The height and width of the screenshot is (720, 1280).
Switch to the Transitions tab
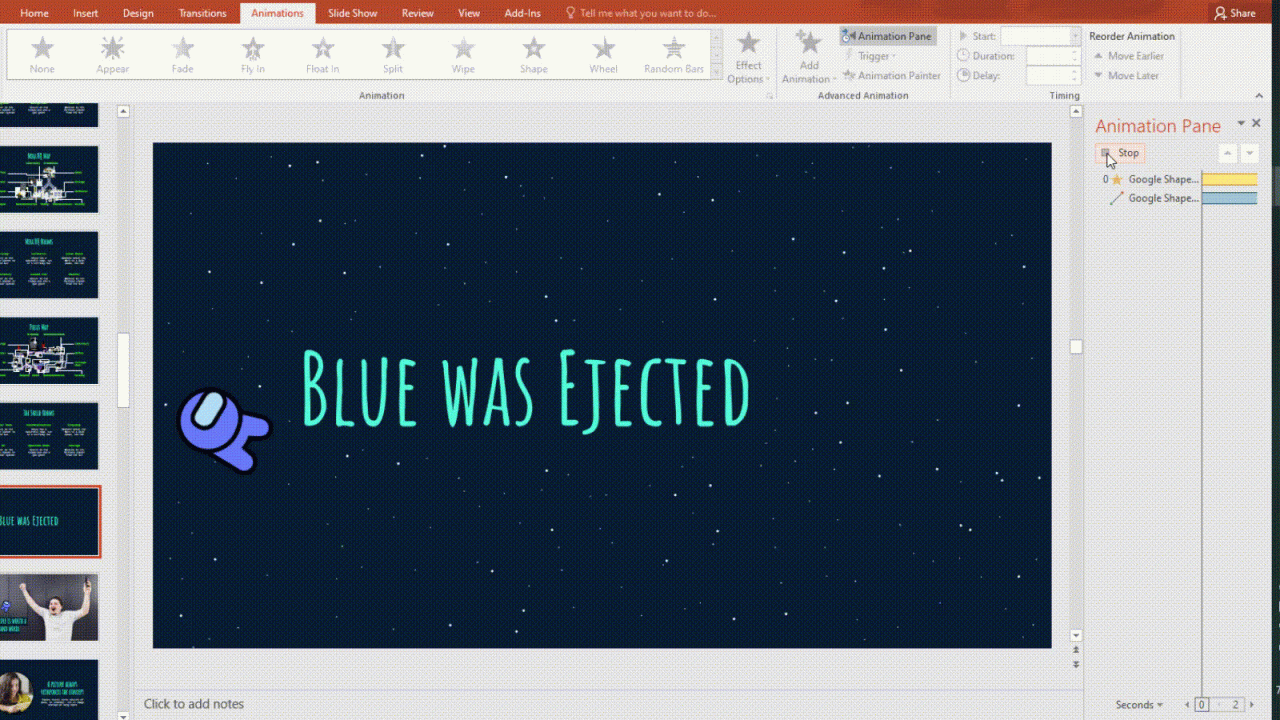(203, 13)
